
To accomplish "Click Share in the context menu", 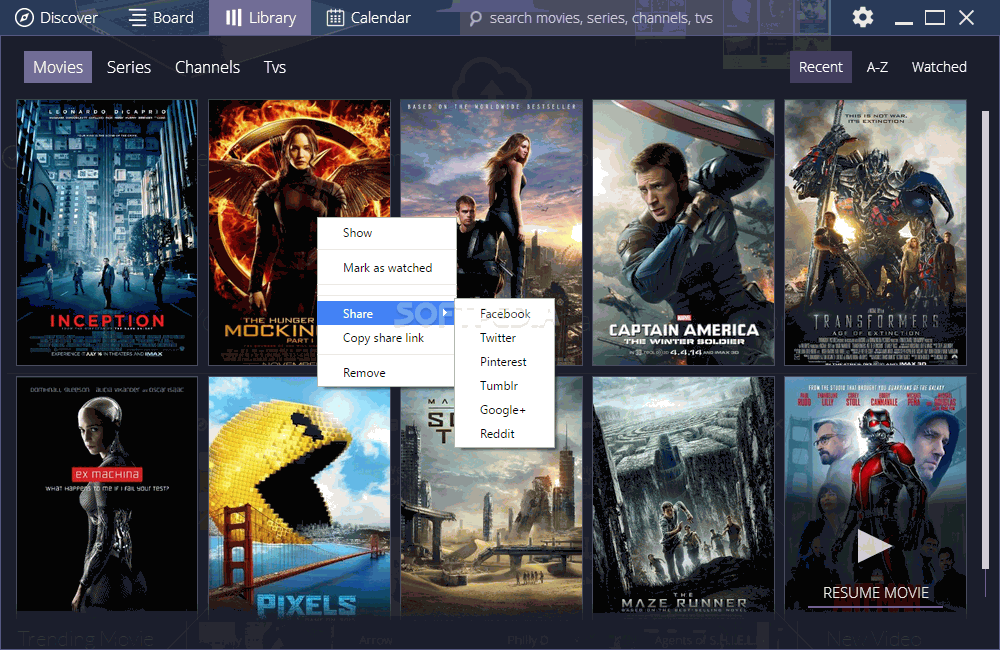I will (386, 313).
